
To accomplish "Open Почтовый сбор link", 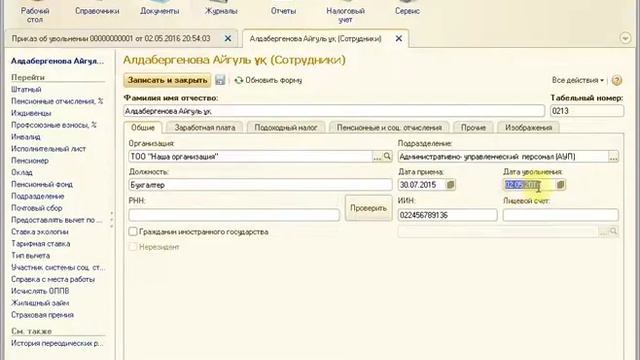I will pyautogui.click(x=37, y=208).
